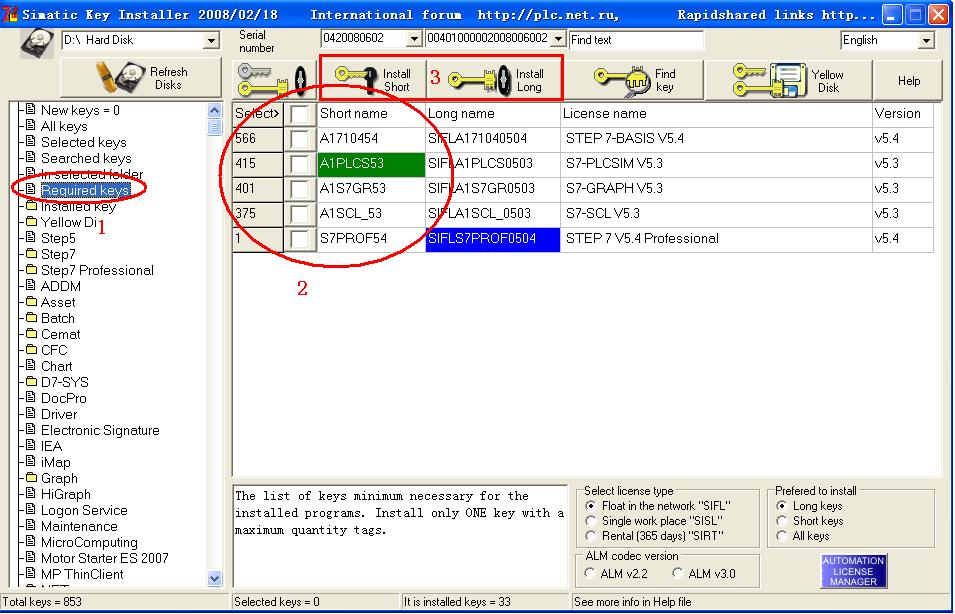Tick the checkbox for A1PLCS53 row
This screenshot has height=614, width=955.
coord(298,164)
